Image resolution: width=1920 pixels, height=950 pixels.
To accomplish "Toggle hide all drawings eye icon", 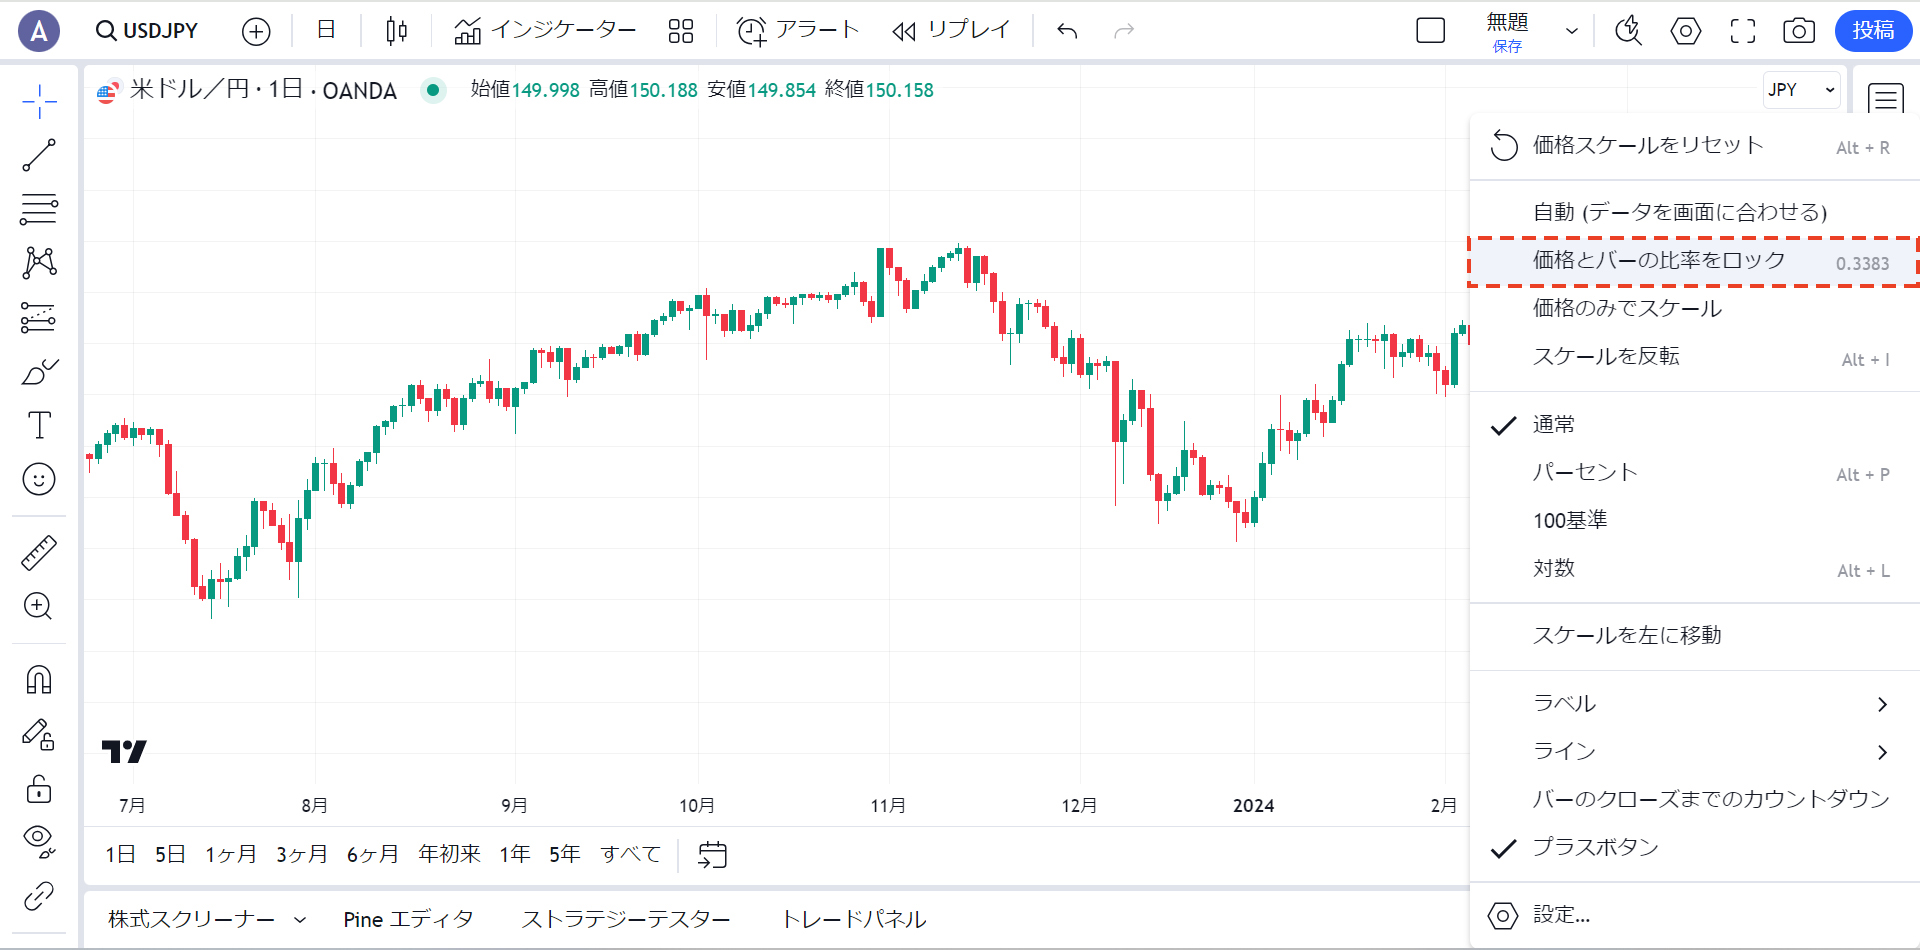I will [39, 842].
